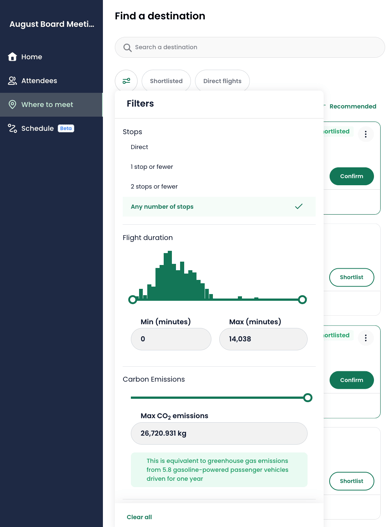This screenshot has height=527, width=390.
Task: Click the Max (minutes) input field
Action: (x=263, y=339)
